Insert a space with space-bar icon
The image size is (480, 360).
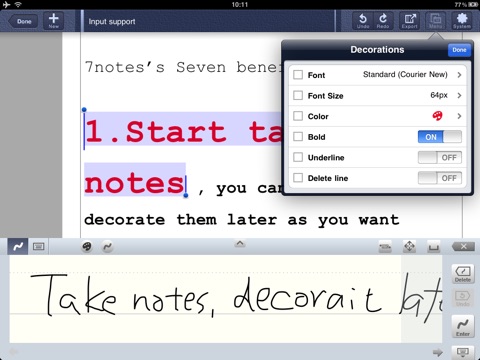click(x=433, y=247)
